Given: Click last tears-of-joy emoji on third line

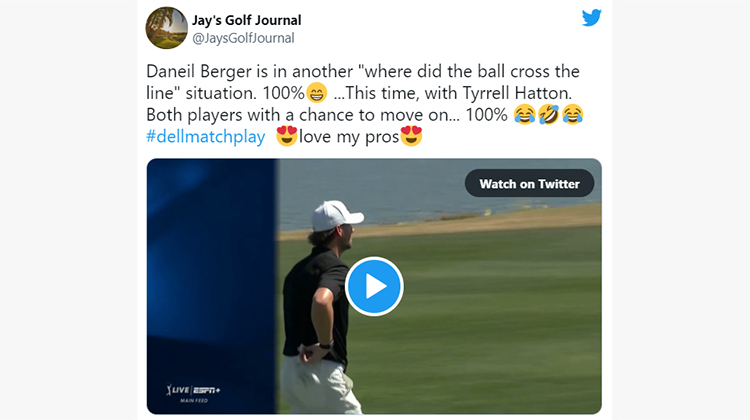Looking at the screenshot, I should tap(573, 115).
